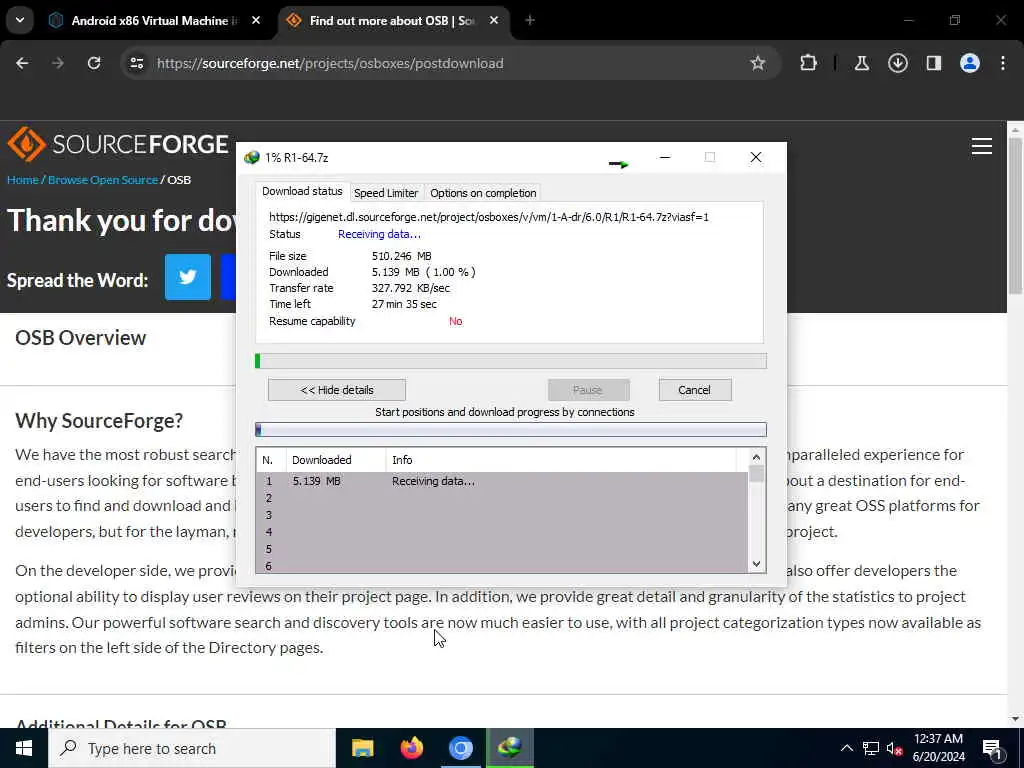Click the Downloaded column header
The width and height of the screenshot is (1024, 768).
pyautogui.click(x=336, y=460)
